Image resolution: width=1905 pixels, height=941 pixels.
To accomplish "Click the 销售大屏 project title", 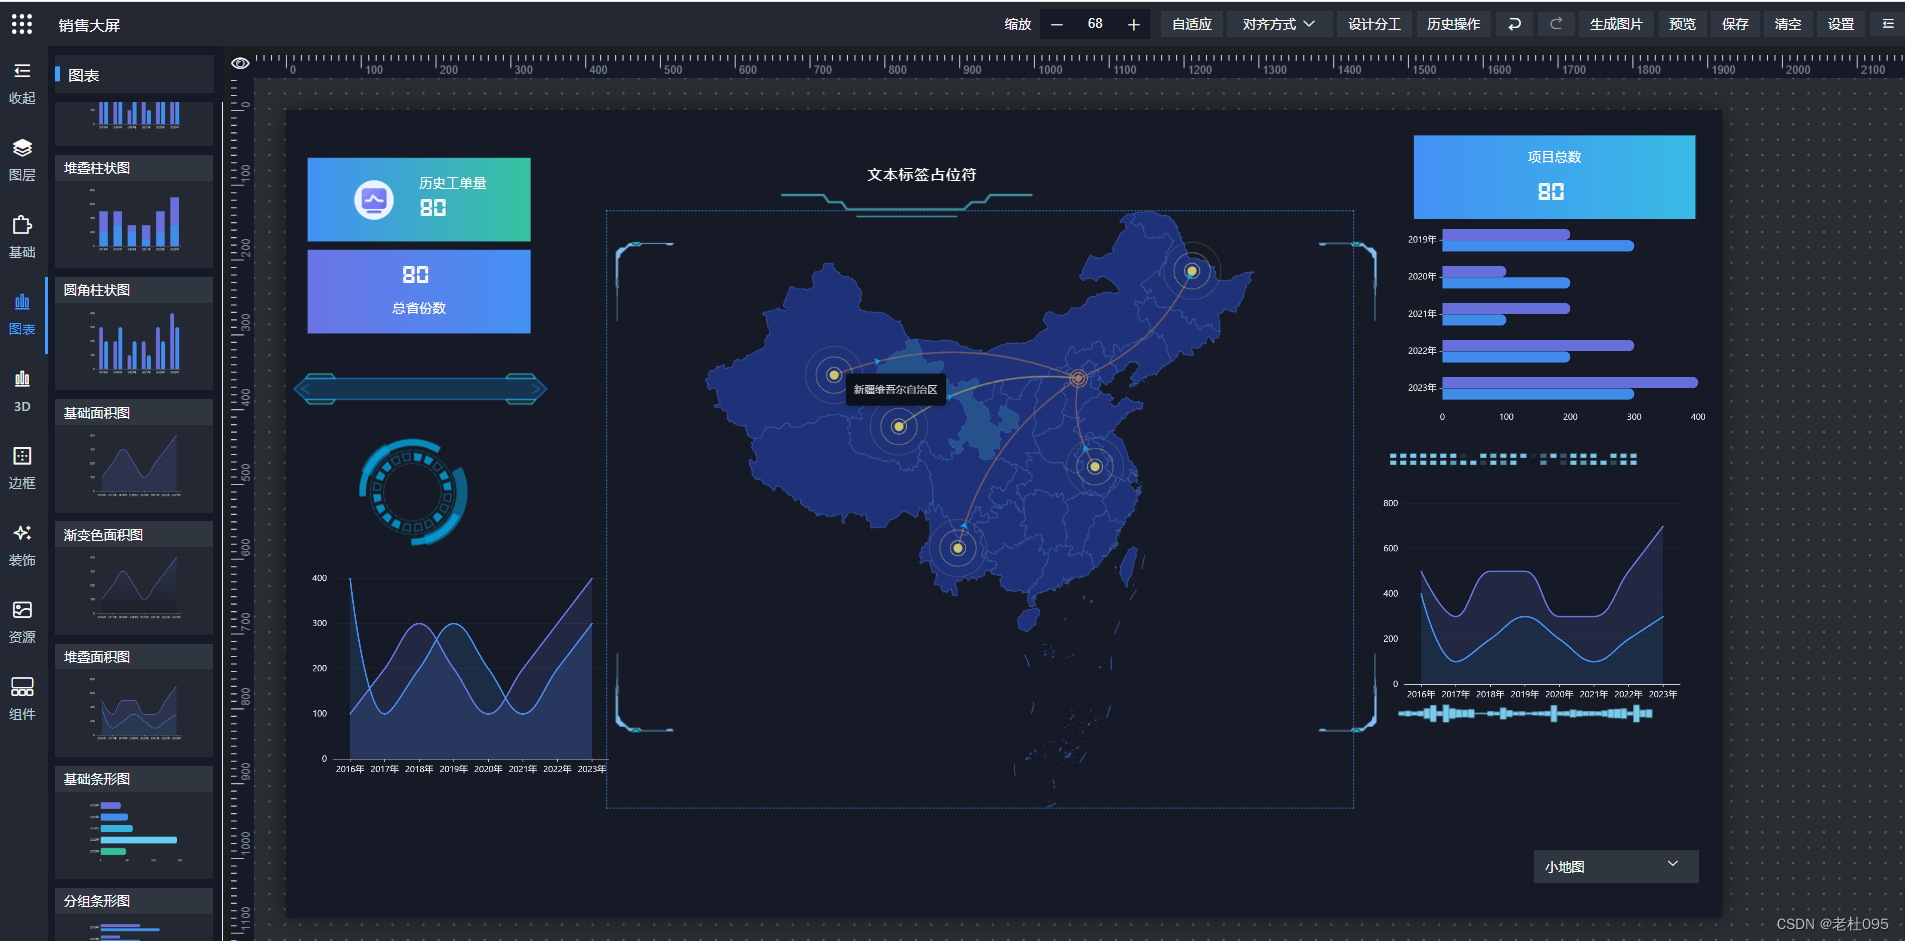I will point(89,25).
